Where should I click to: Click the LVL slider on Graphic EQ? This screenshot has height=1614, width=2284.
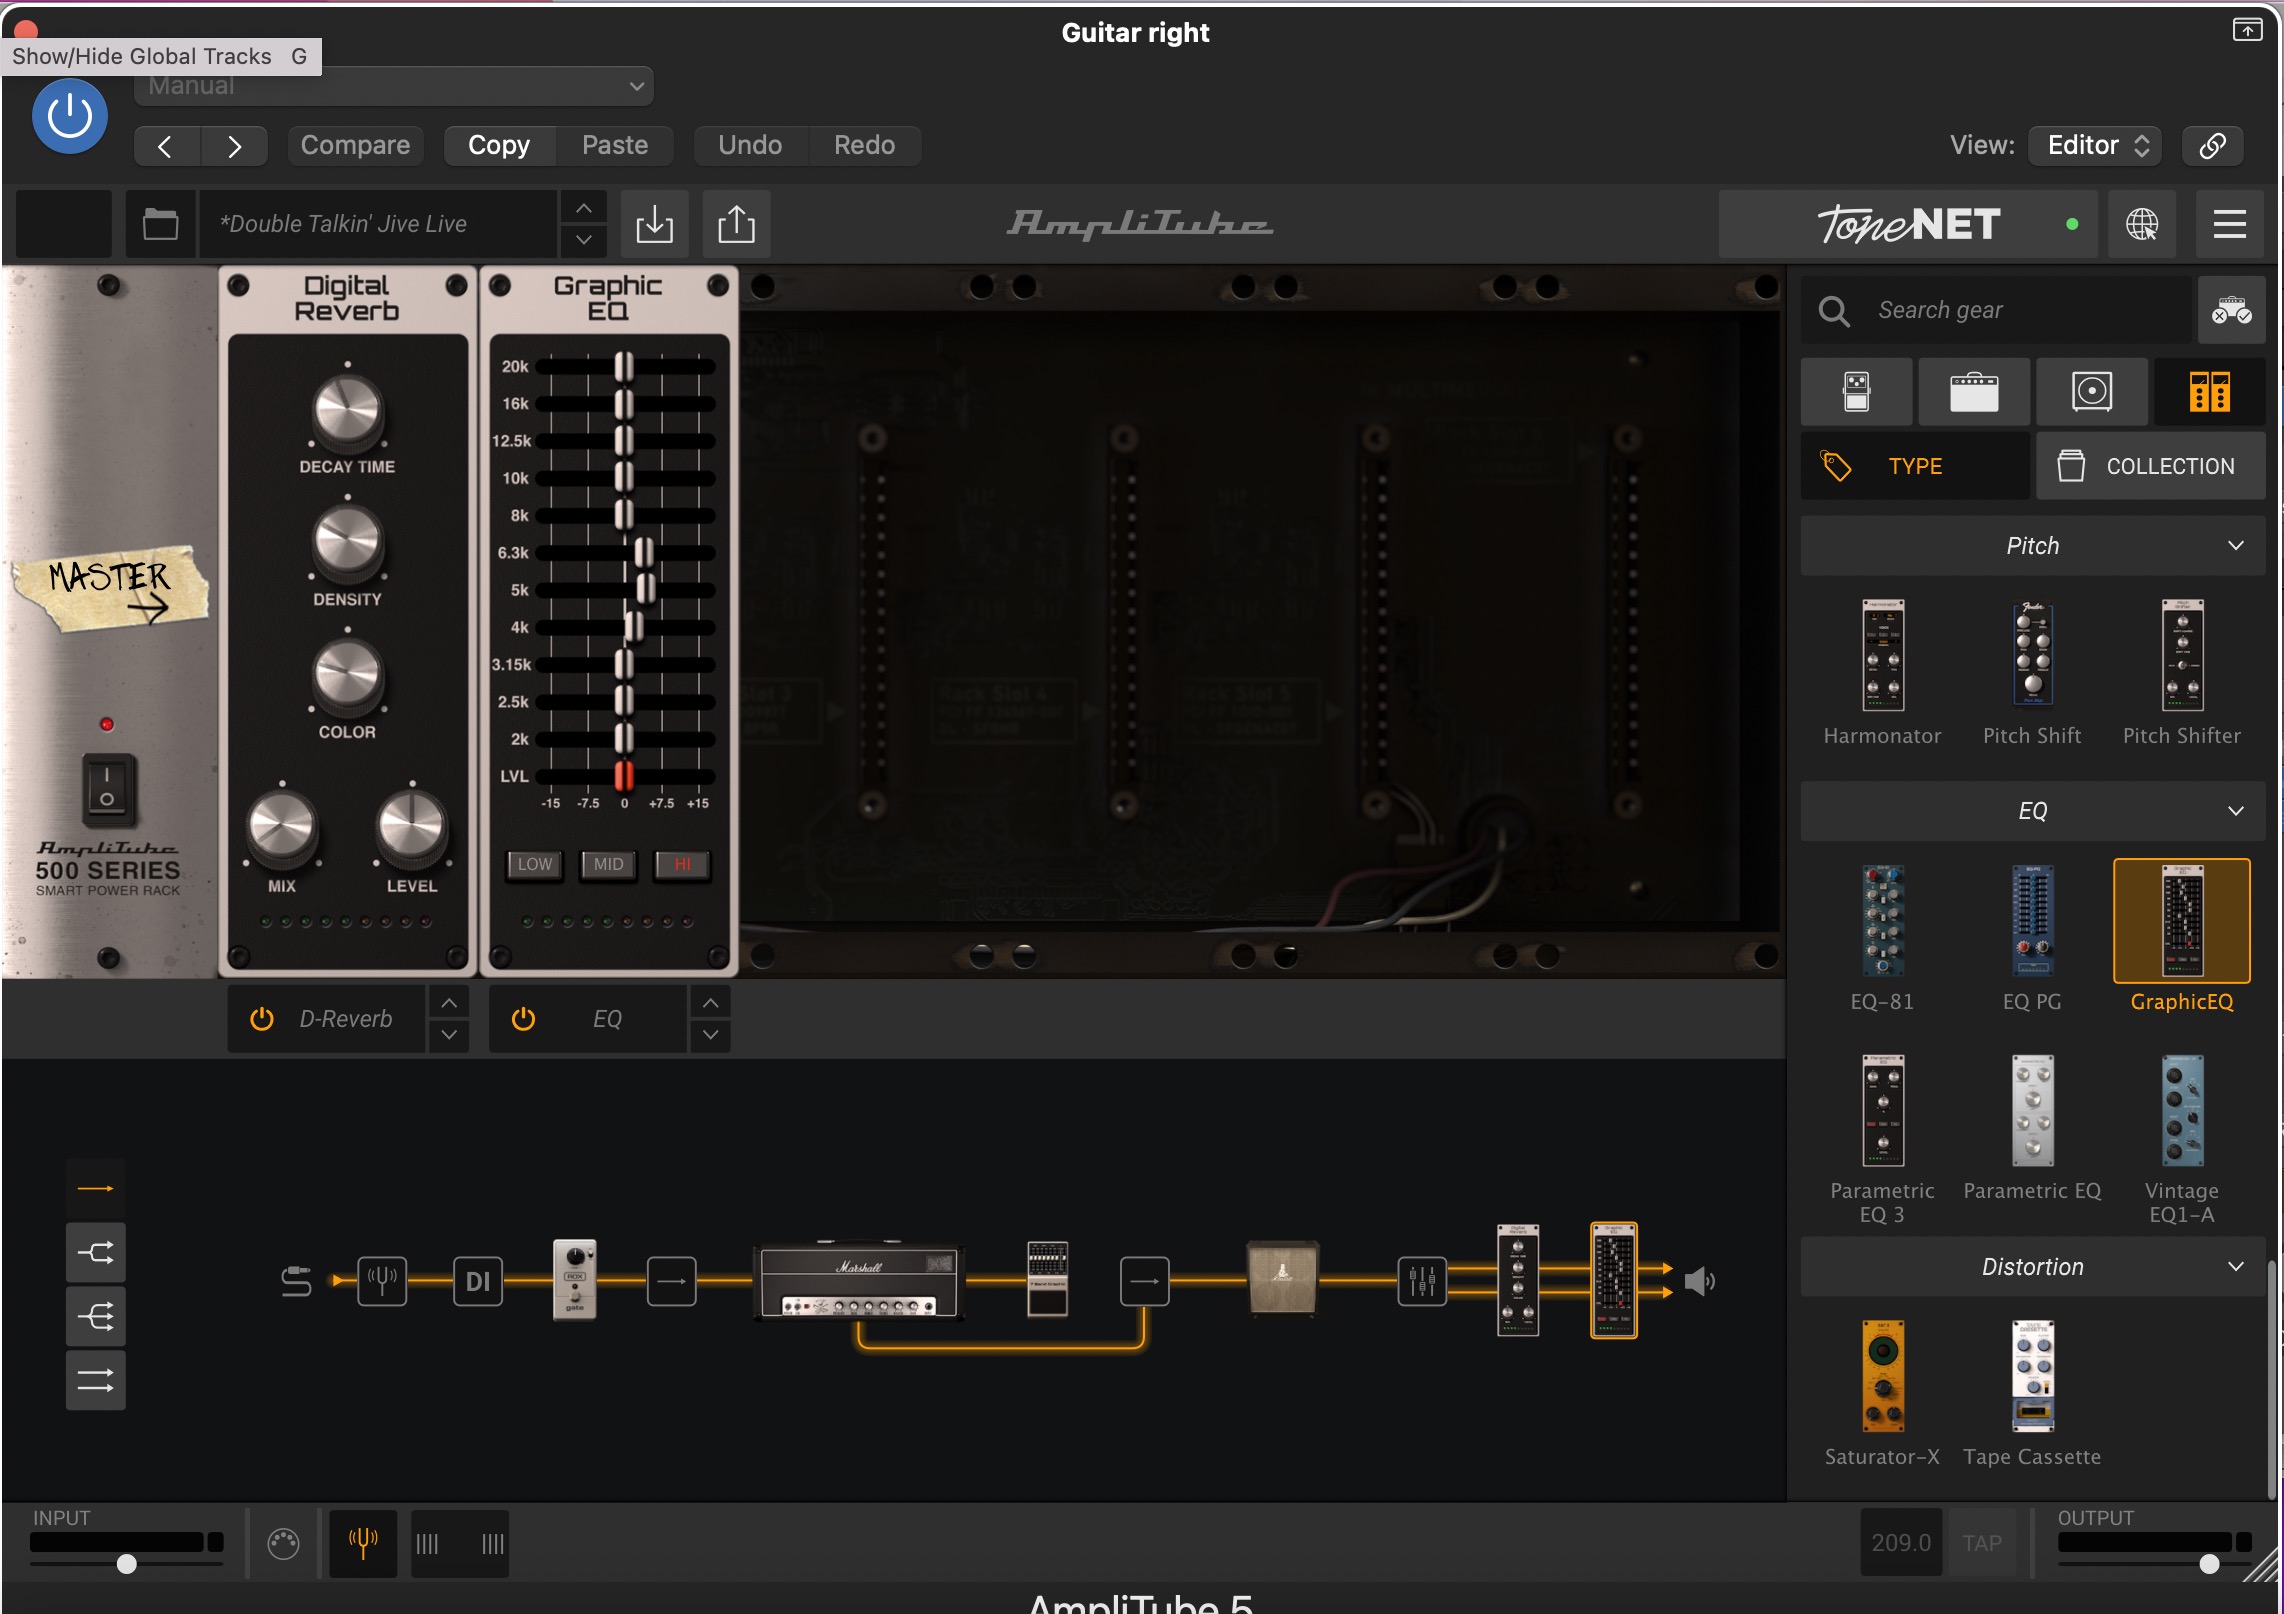624,776
